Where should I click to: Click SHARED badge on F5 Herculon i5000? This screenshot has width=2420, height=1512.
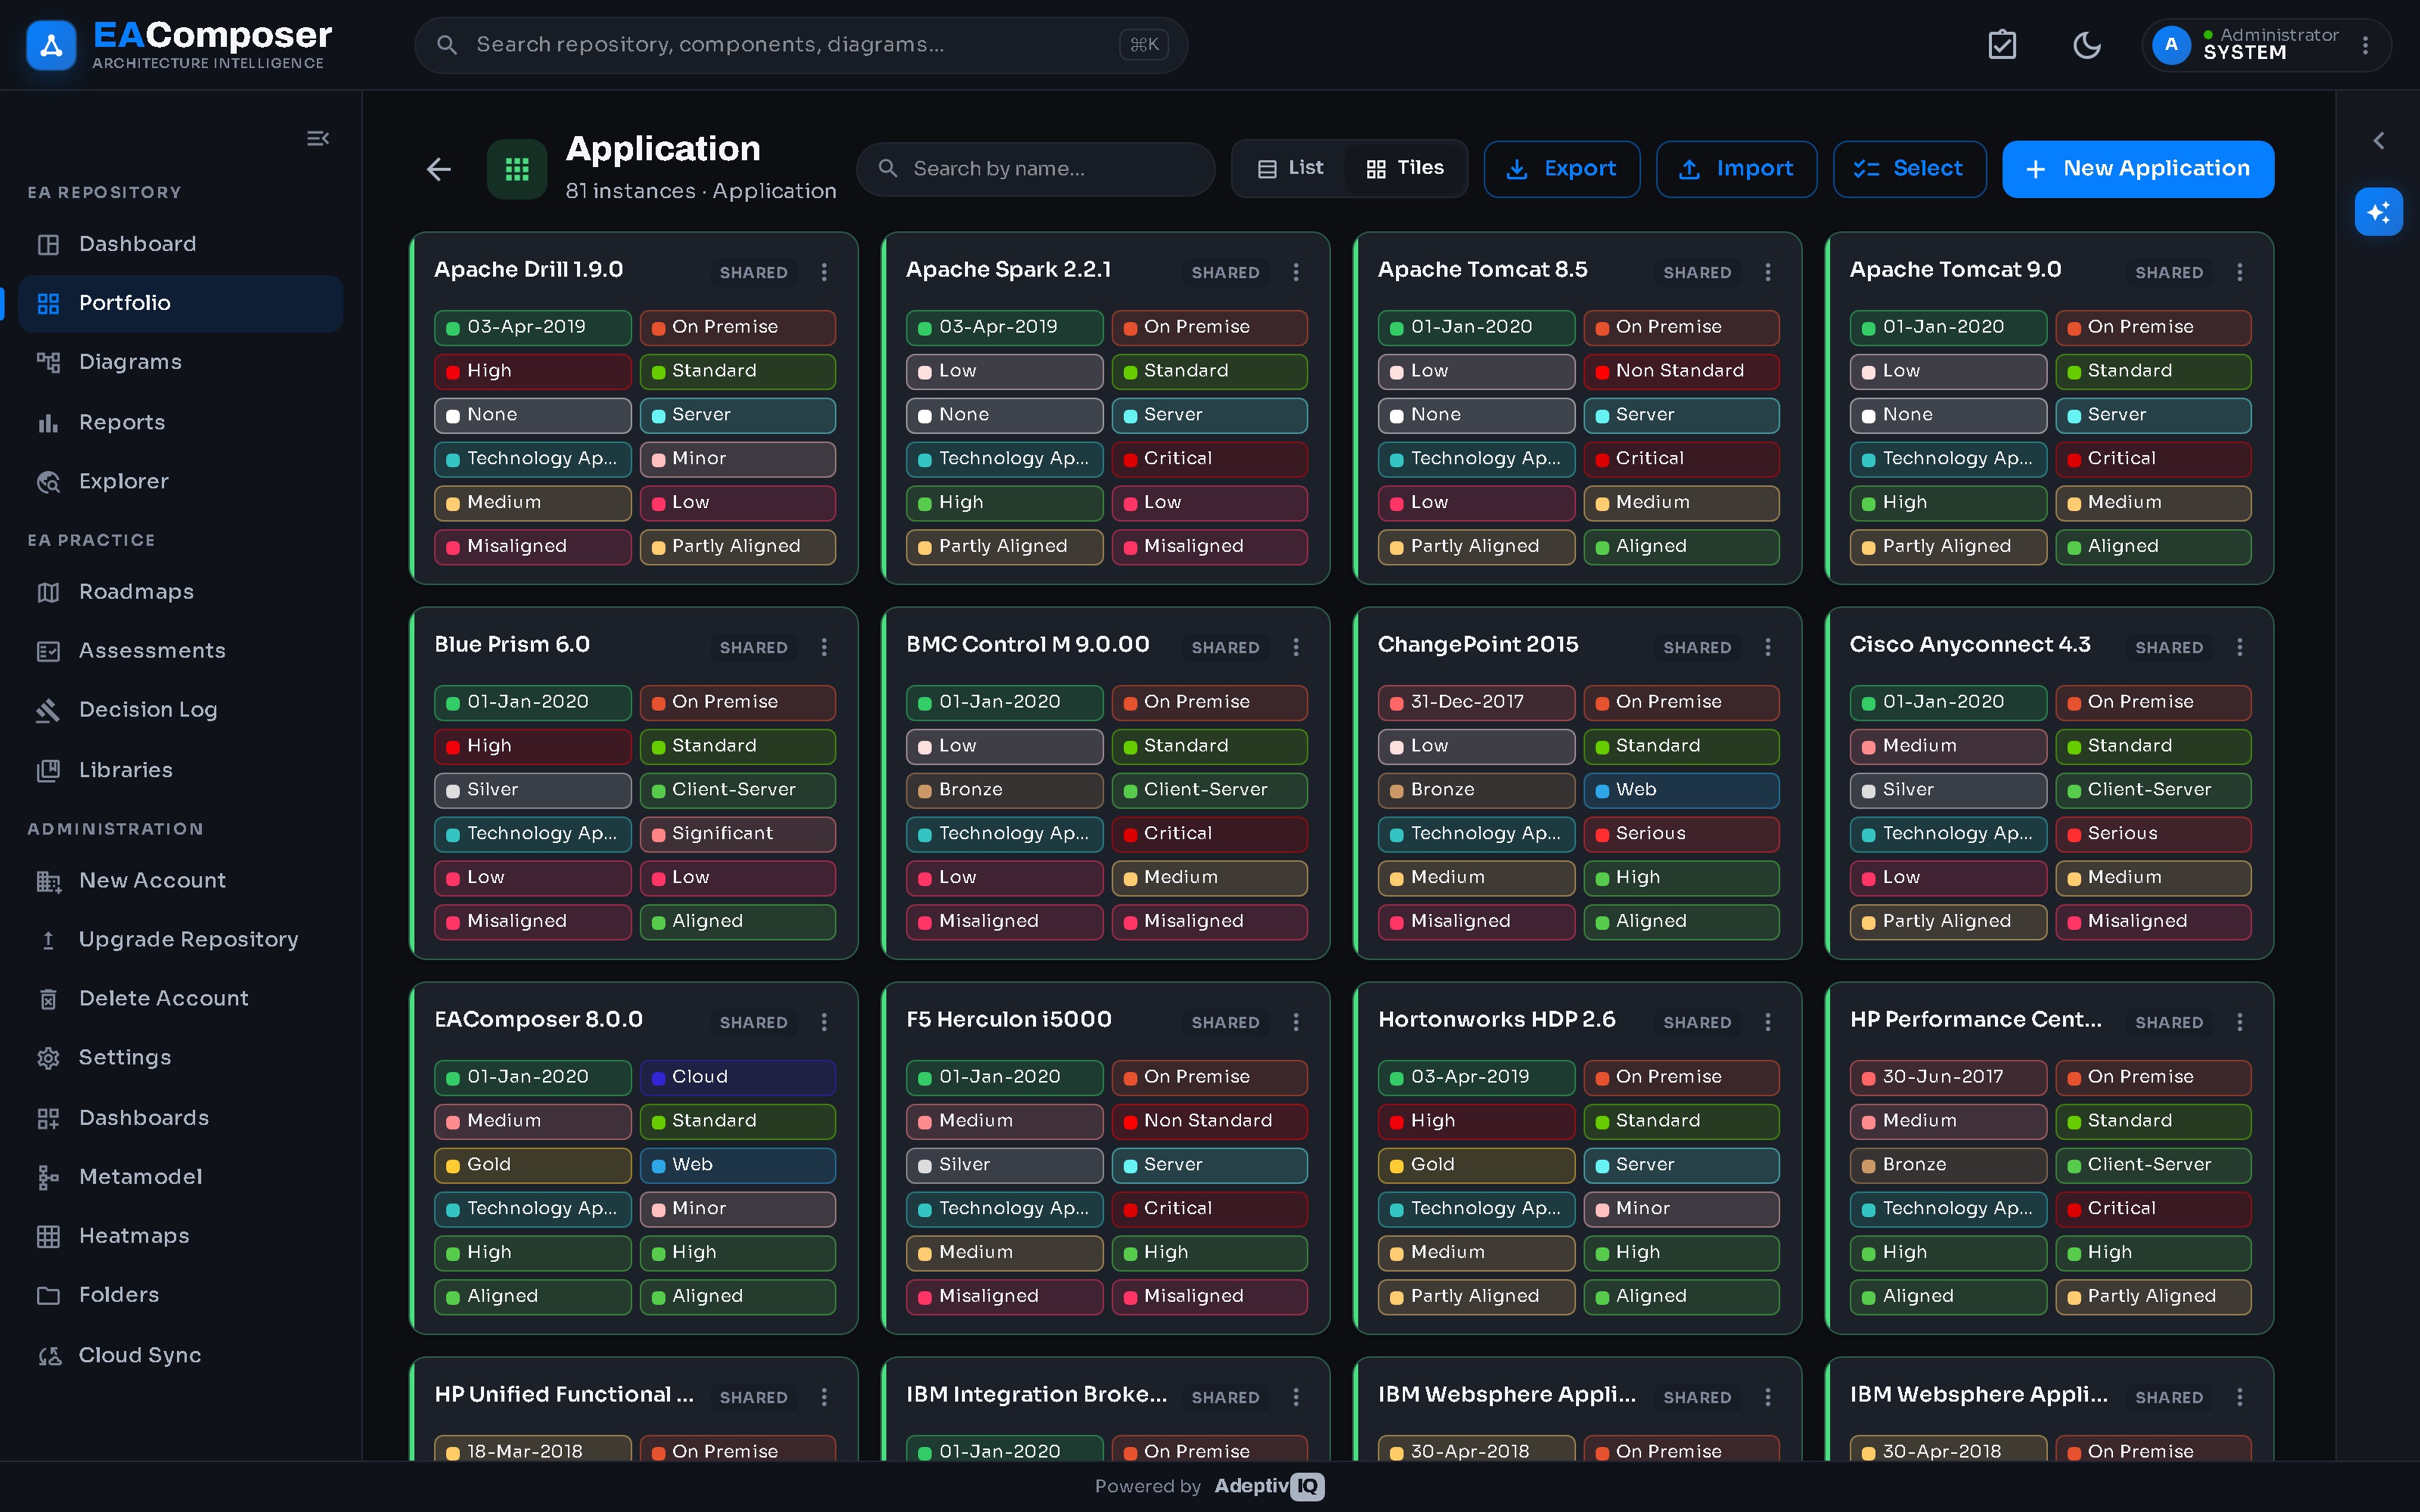pyautogui.click(x=1225, y=1022)
